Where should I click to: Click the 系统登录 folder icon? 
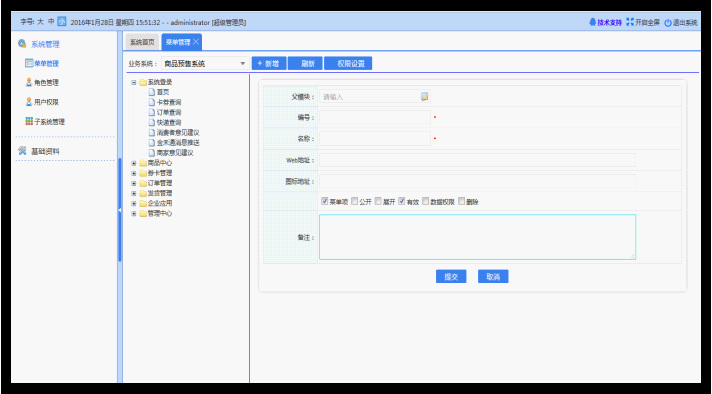point(143,83)
